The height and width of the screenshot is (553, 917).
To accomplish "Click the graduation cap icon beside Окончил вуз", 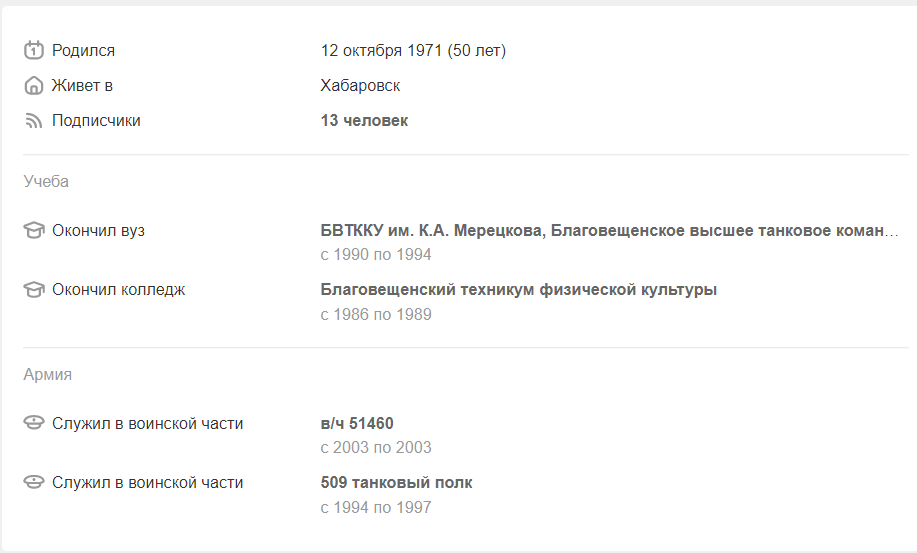I will tap(33, 230).
